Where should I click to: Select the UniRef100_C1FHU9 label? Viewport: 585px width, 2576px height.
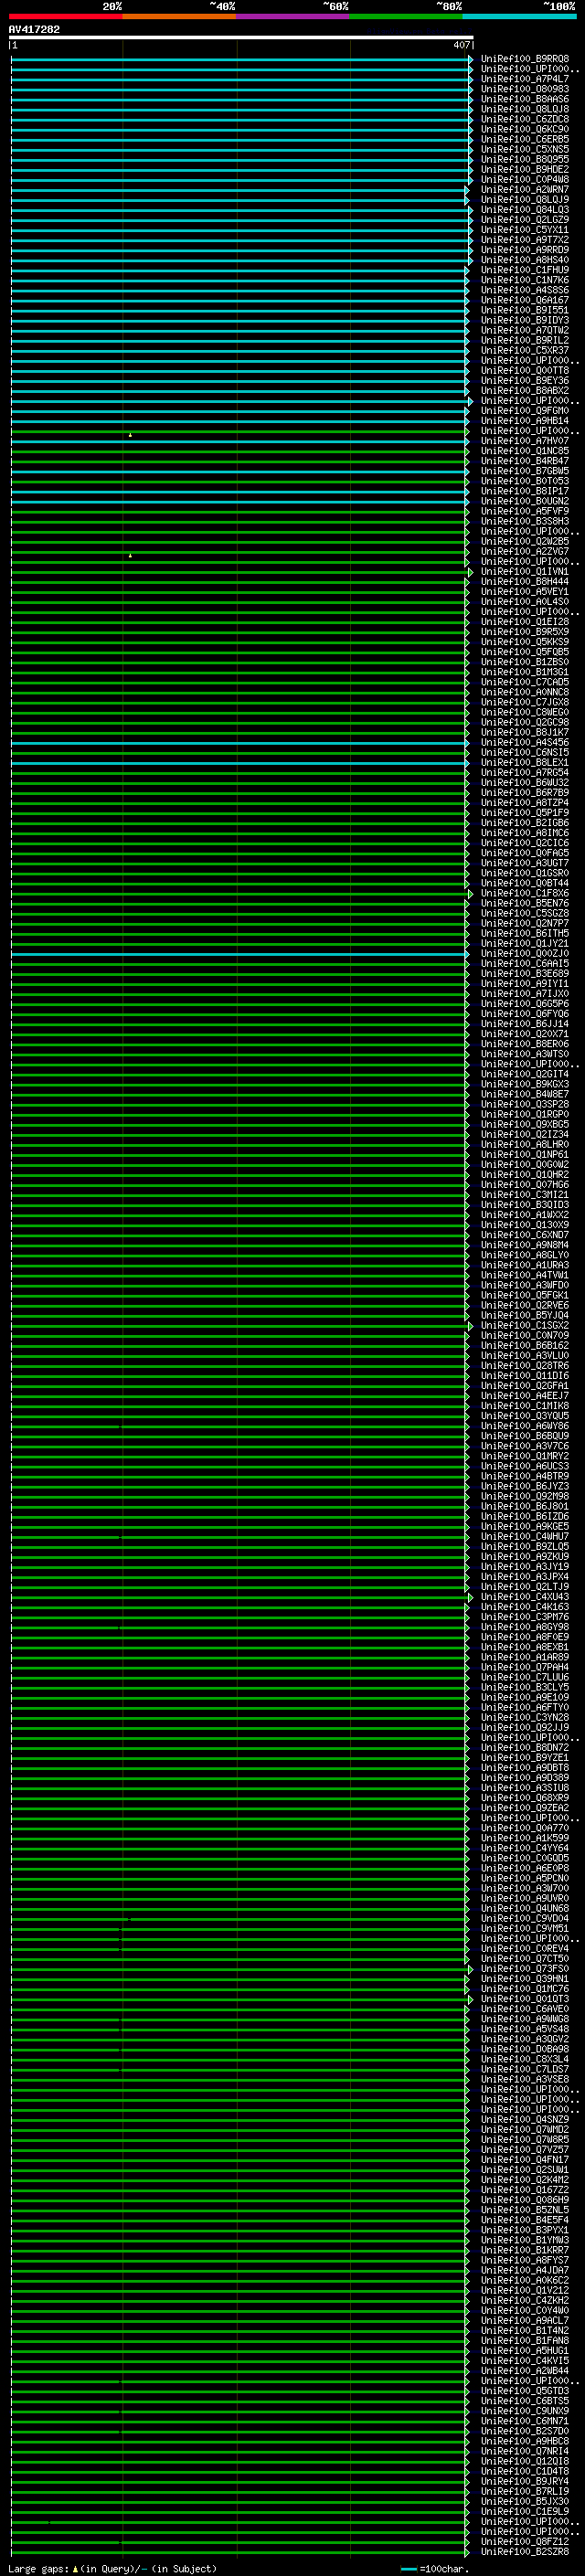pos(525,270)
